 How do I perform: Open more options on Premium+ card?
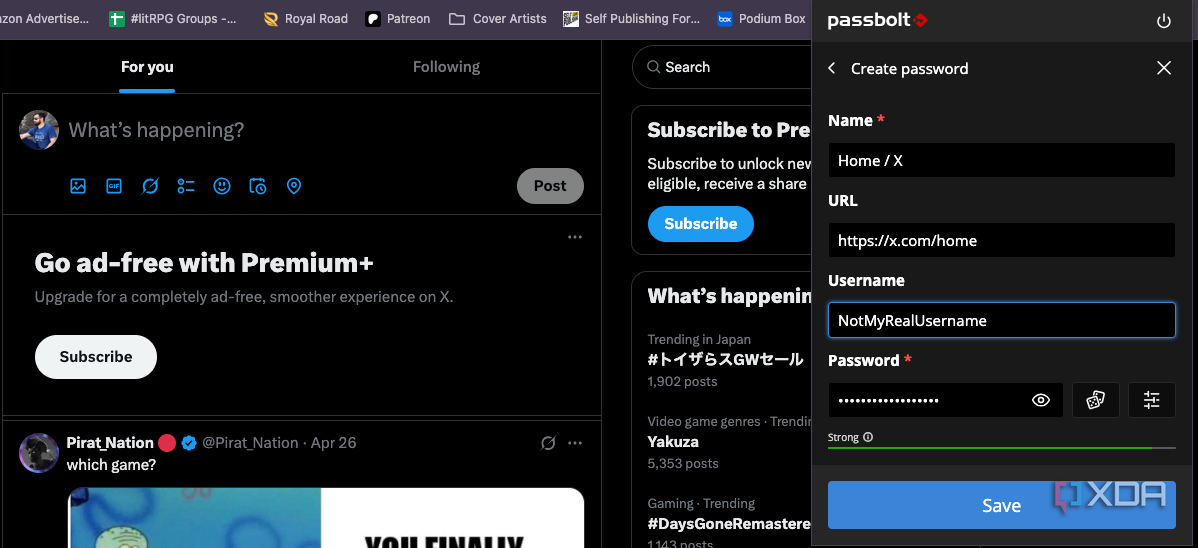575,238
